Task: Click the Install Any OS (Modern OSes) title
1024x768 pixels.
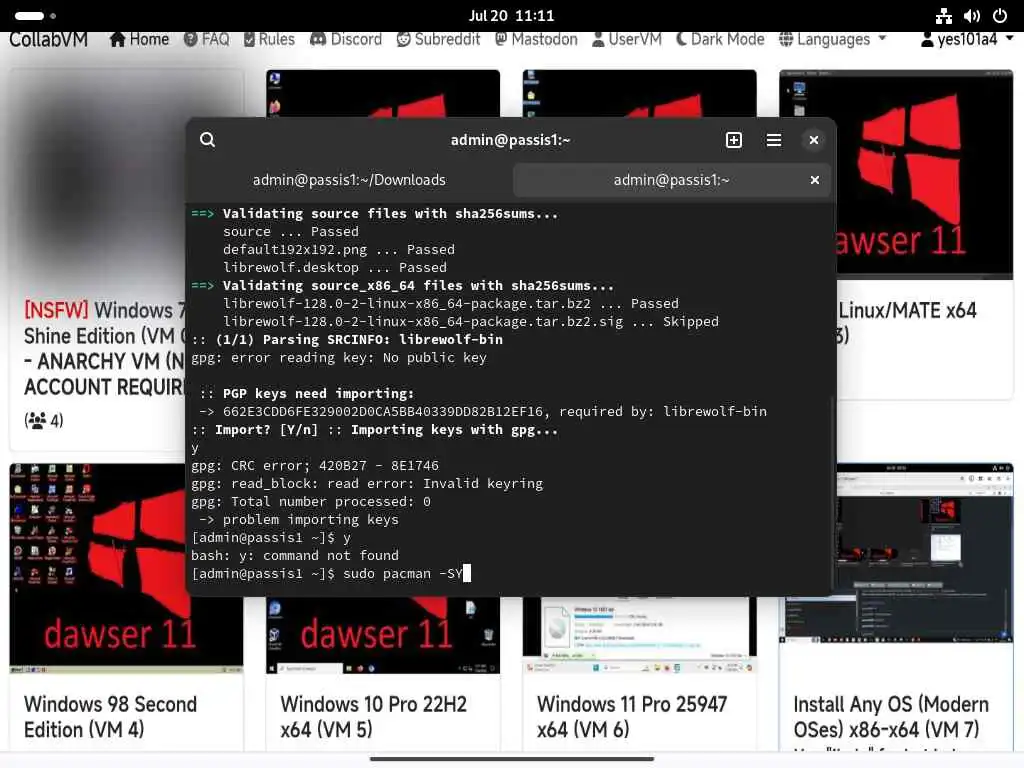Action: (x=891, y=716)
